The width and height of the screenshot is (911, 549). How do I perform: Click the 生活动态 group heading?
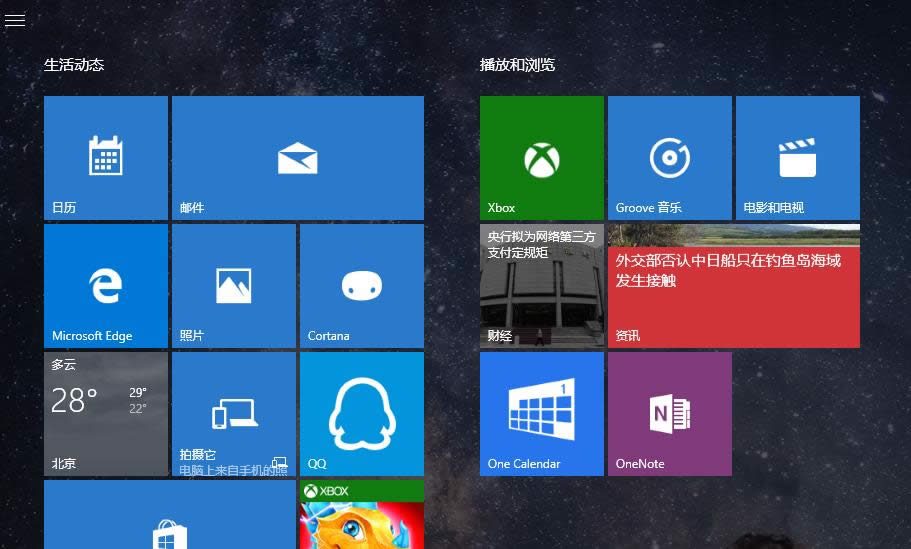point(74,65)
